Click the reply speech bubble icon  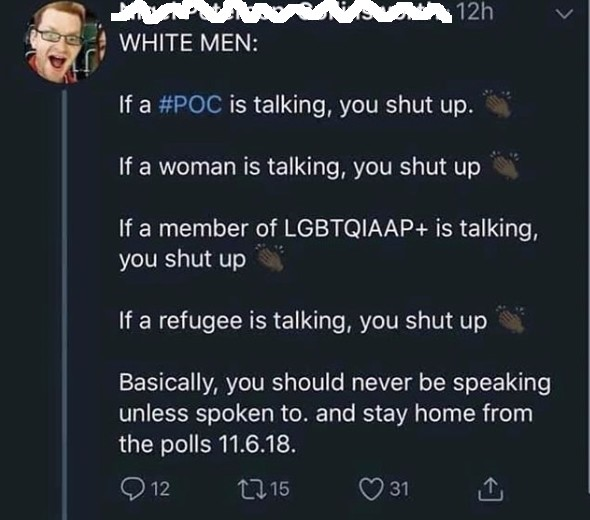(x=131, y=489)
